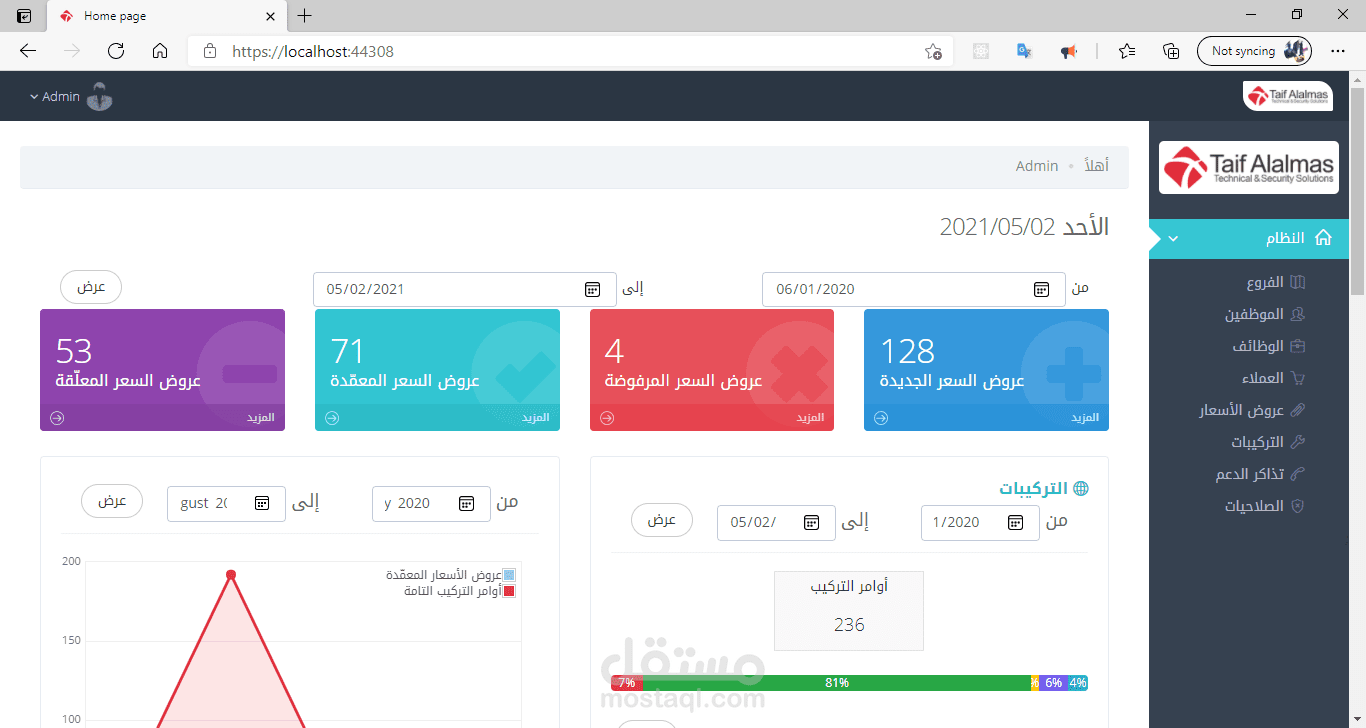Viewport: 1366px width, 728px height.
Task: Open الموظفين in the sidebar
Action: (x=1253, y=314)
